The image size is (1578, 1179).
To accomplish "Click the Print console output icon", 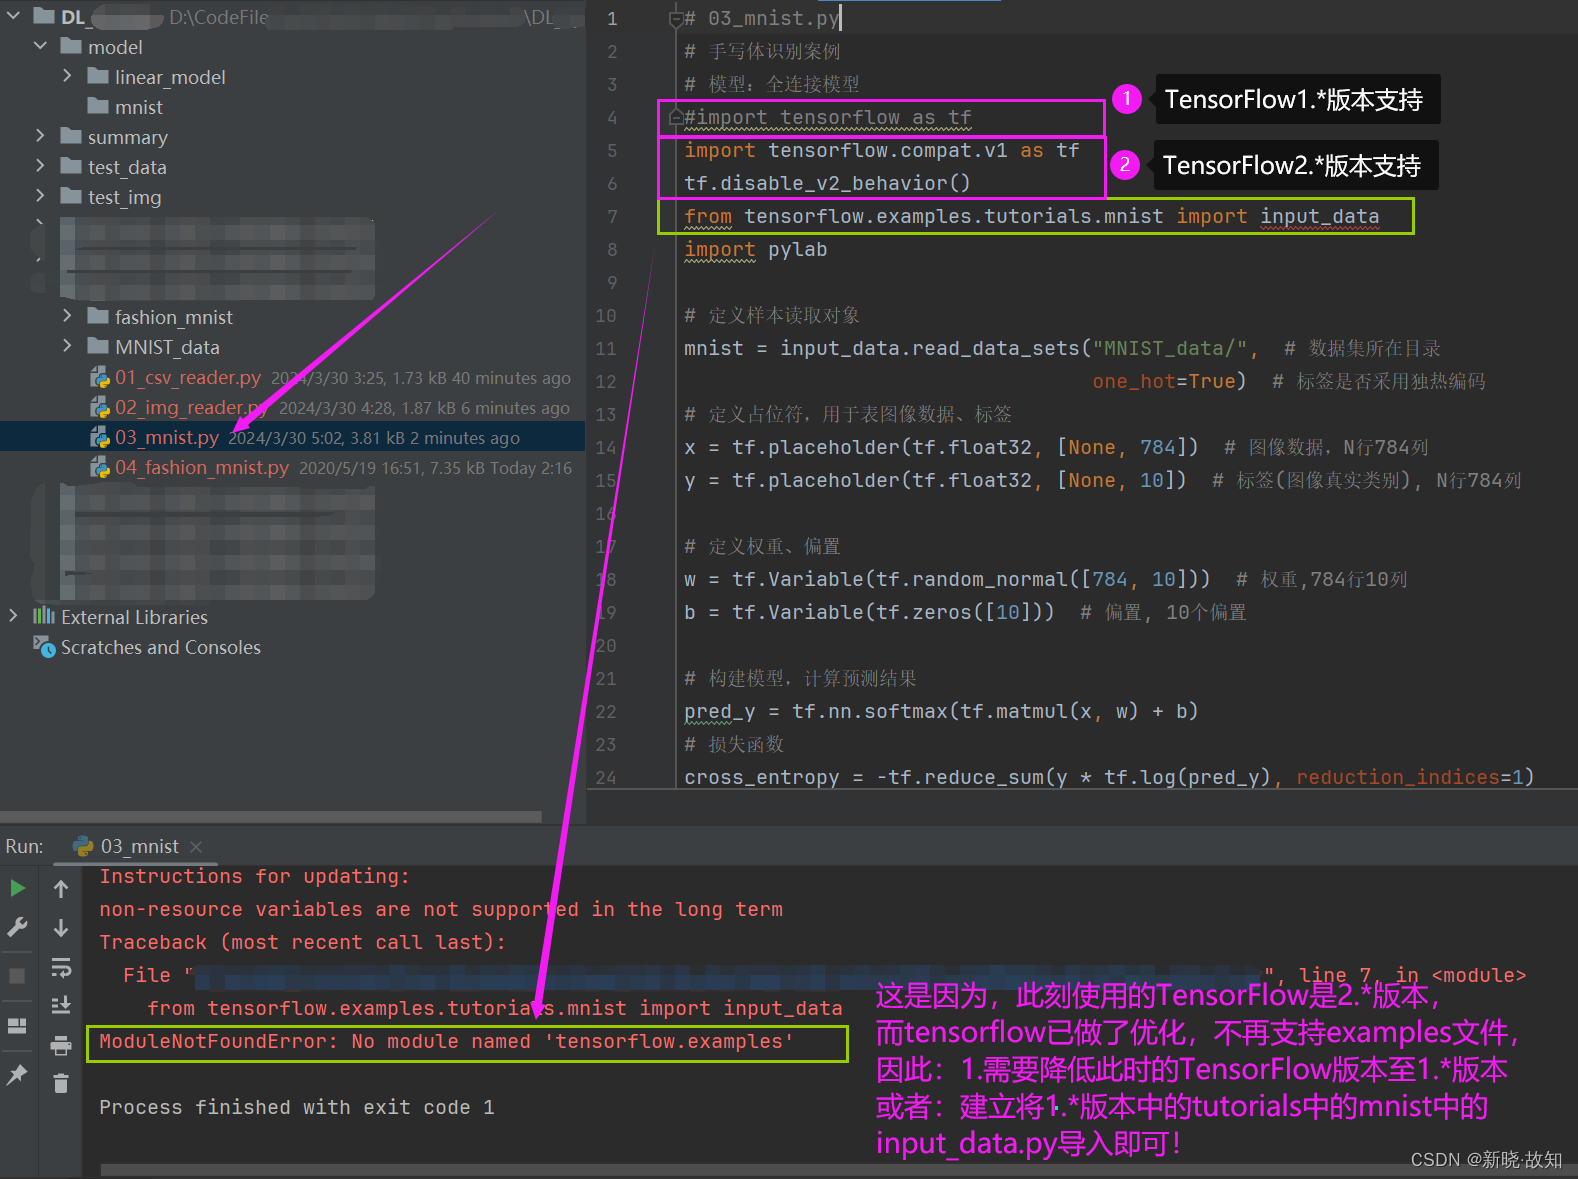I will click(61, 1046).
